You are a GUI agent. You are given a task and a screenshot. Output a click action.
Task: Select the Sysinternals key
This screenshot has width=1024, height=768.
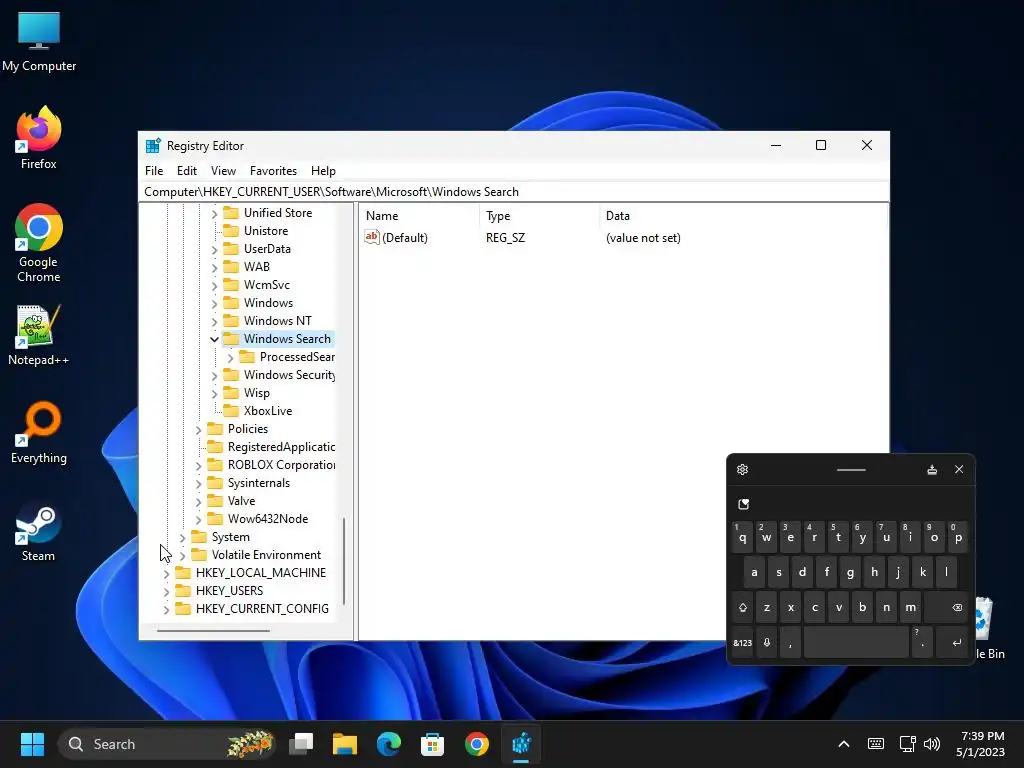(259, 483)
